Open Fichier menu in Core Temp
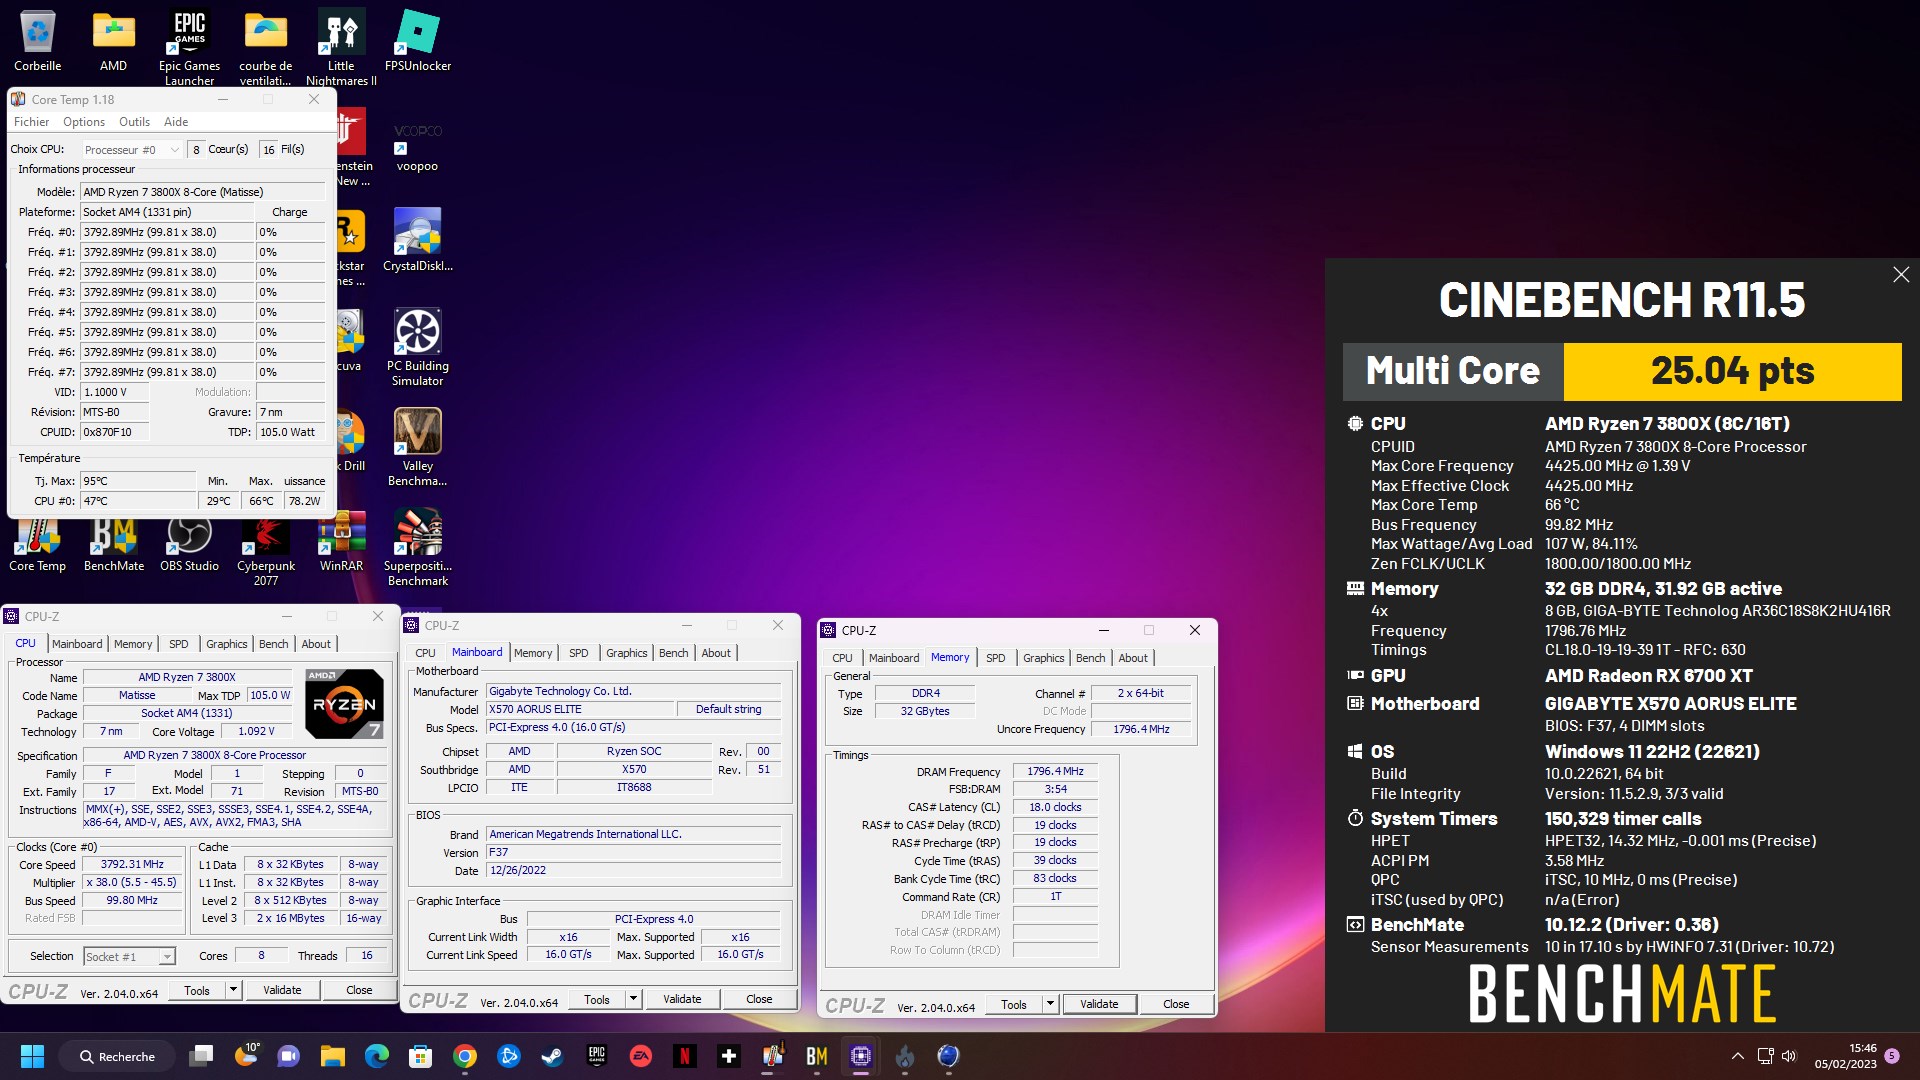Viewport: 1920px width, 1080px height. click(31, 122)
